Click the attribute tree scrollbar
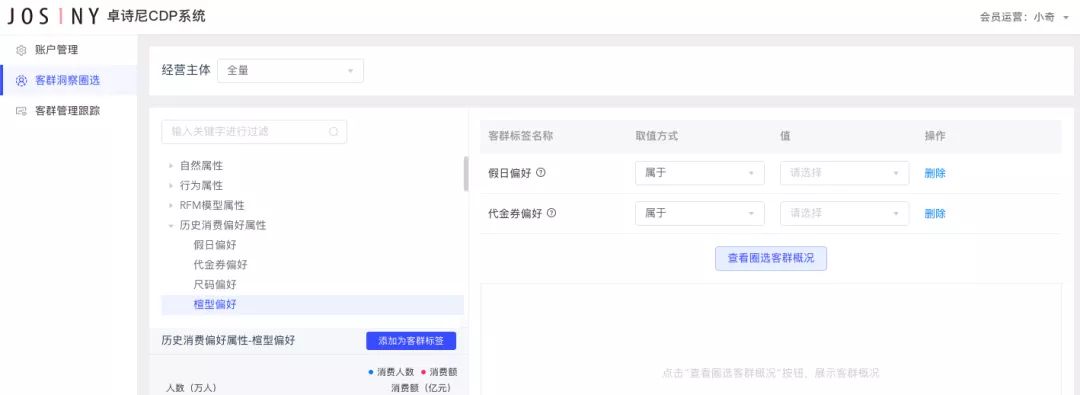1080x395 pixels. pos(466,174)
